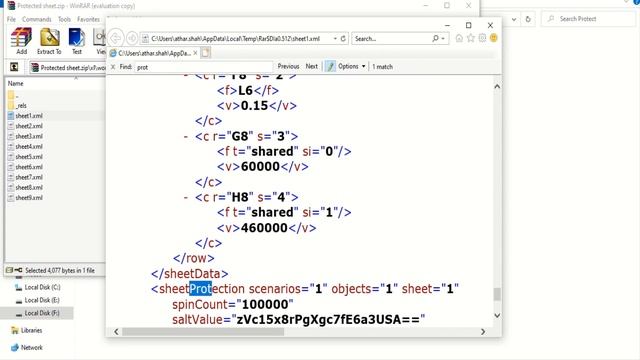This screenshot has width=640, height=360.
Task: Open the IE Tools gear icon
Action: click(x=482, y=38)
